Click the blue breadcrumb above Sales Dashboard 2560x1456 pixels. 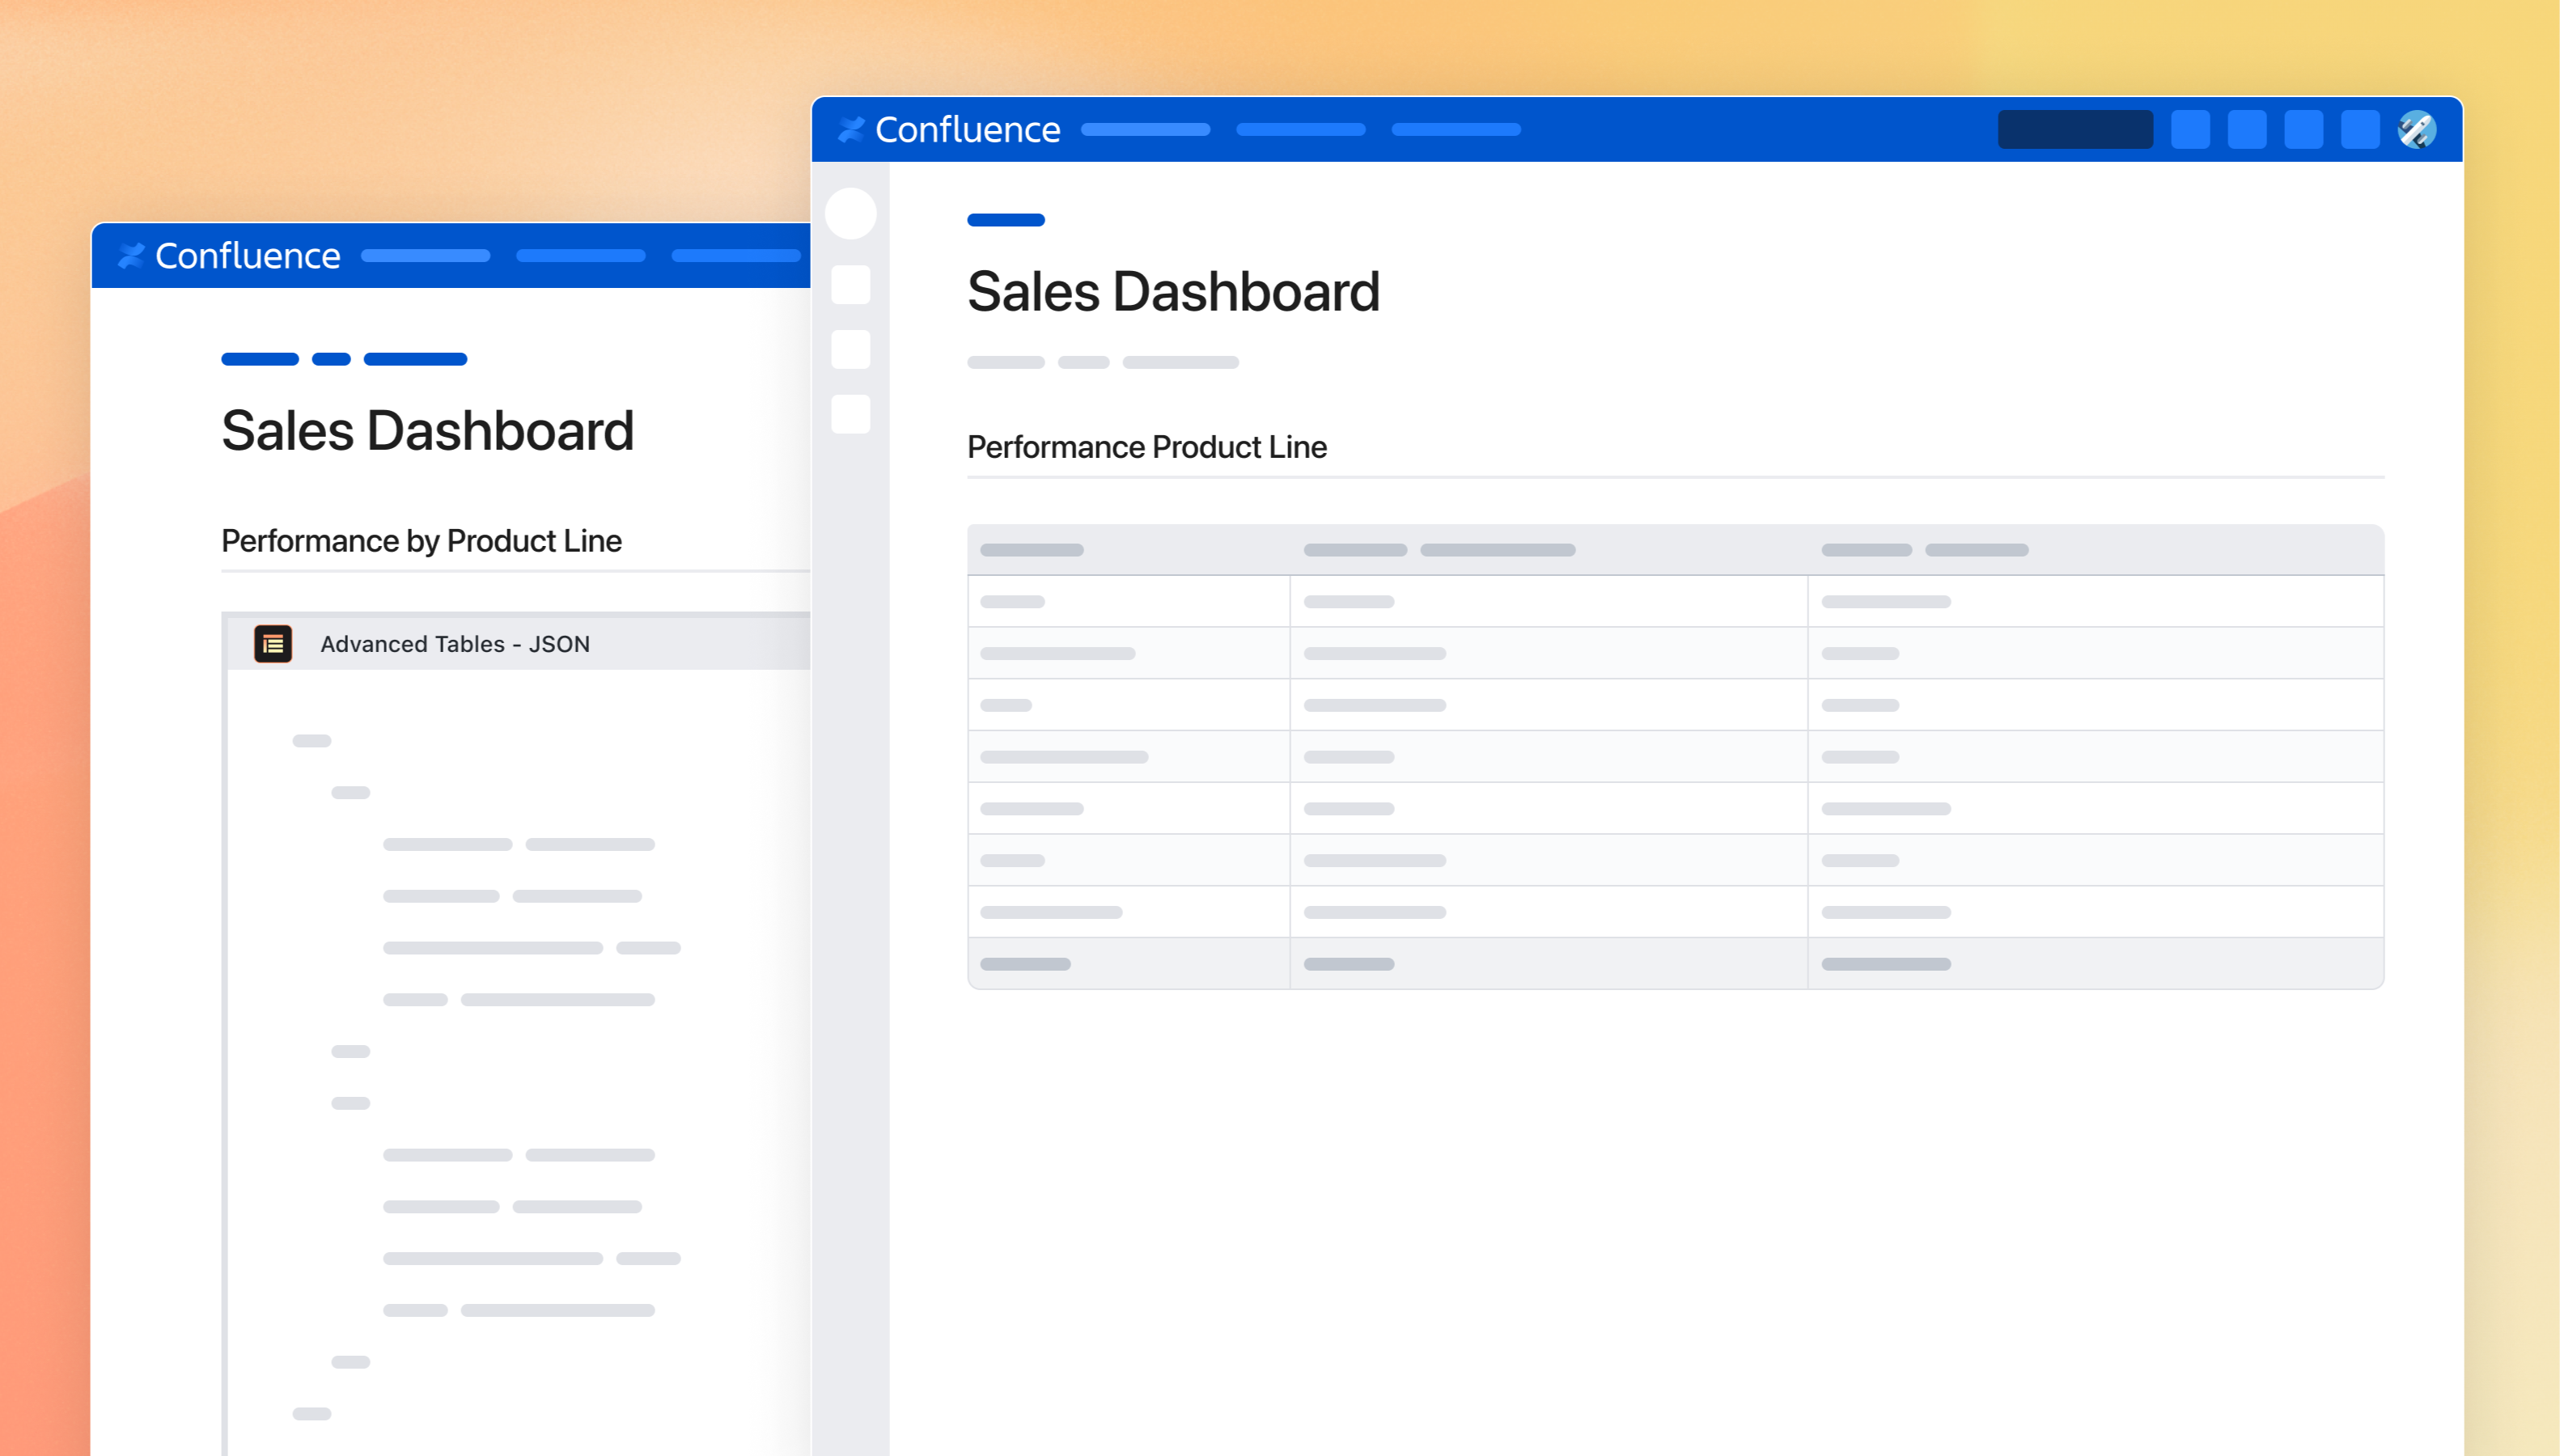[x=1005, y=220]
